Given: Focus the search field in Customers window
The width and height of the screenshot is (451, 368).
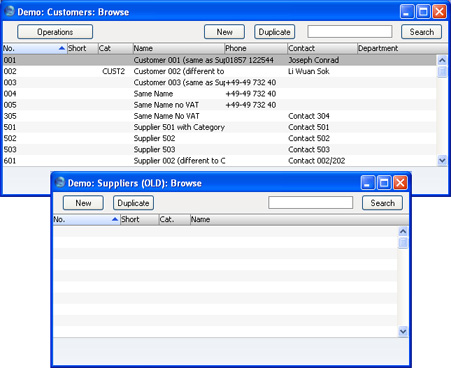Looking at the screenshot, I should pos(350,32).
